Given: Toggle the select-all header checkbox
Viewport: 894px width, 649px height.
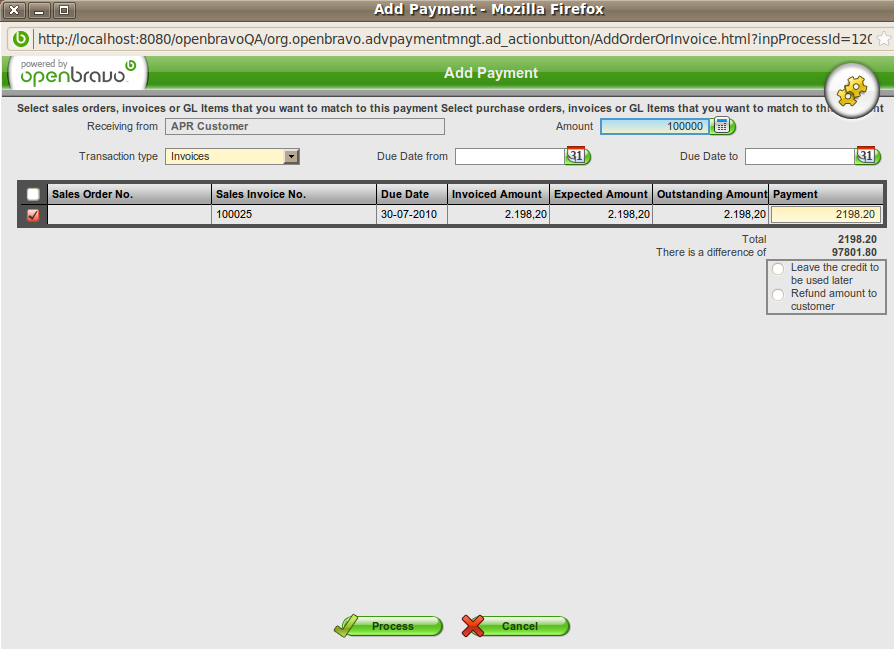Looking at the screenshot, I should click(x=33, y=194).
